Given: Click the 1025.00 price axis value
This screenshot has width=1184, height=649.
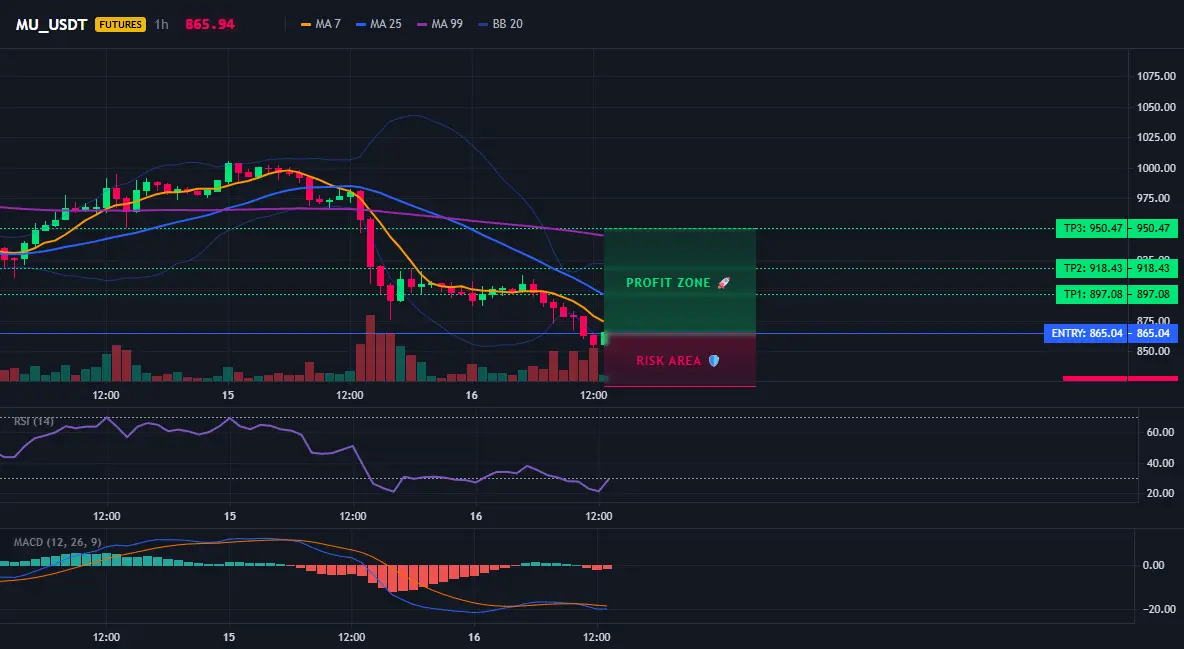Looking at the screenshot, I should 1156,138.
